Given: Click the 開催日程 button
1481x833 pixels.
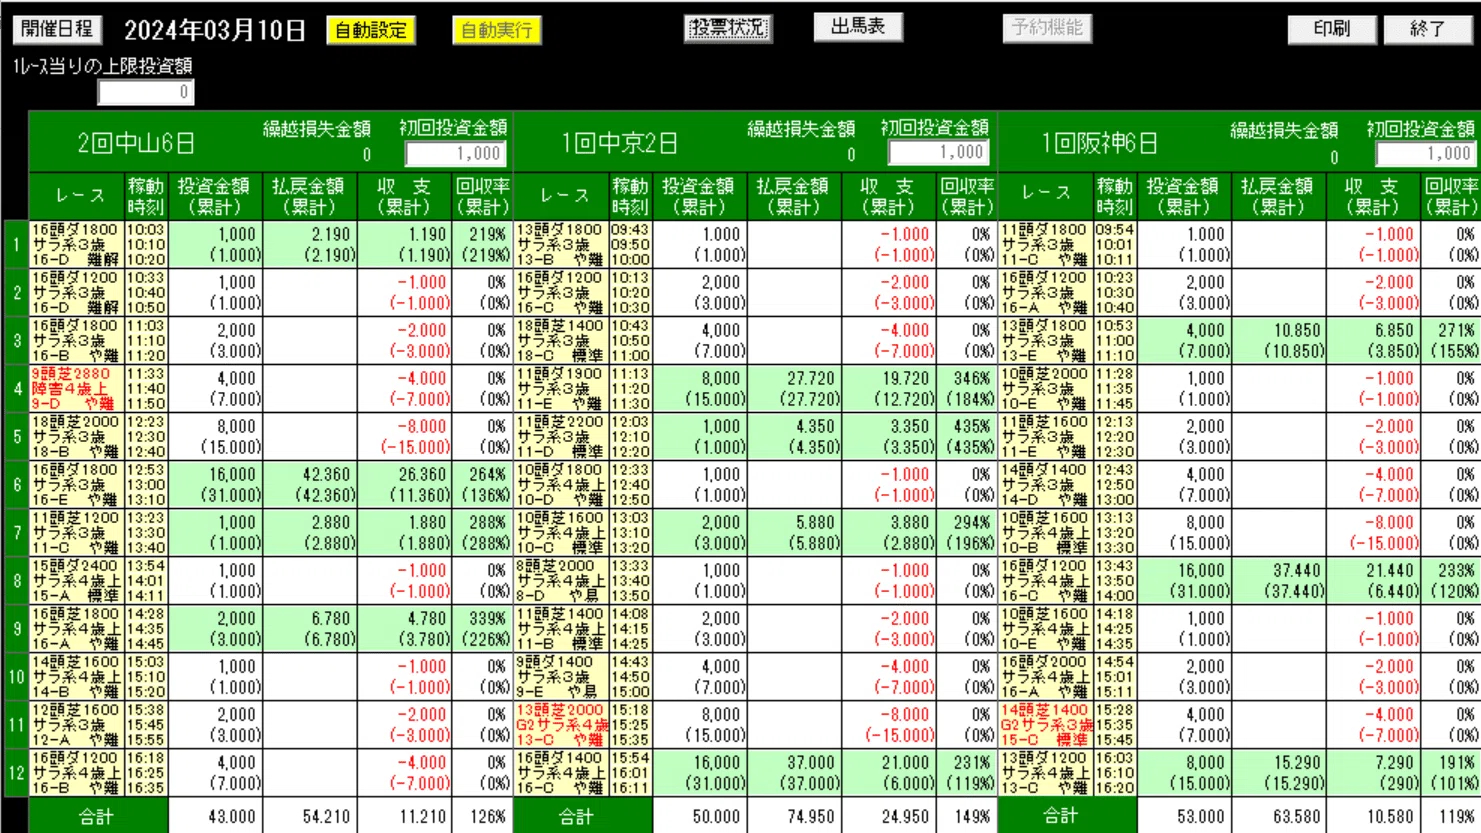Looking at the screenshot, I should 57,29.
